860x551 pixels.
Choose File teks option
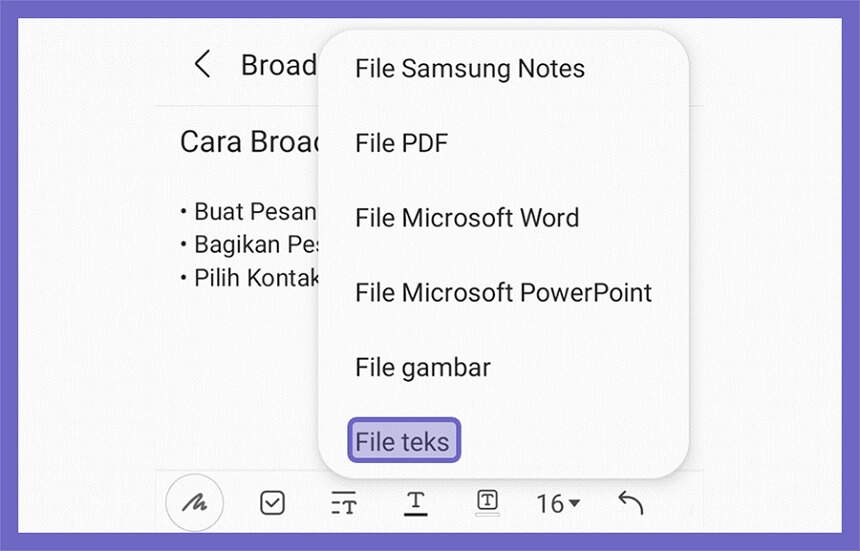(x=404, y=441)
